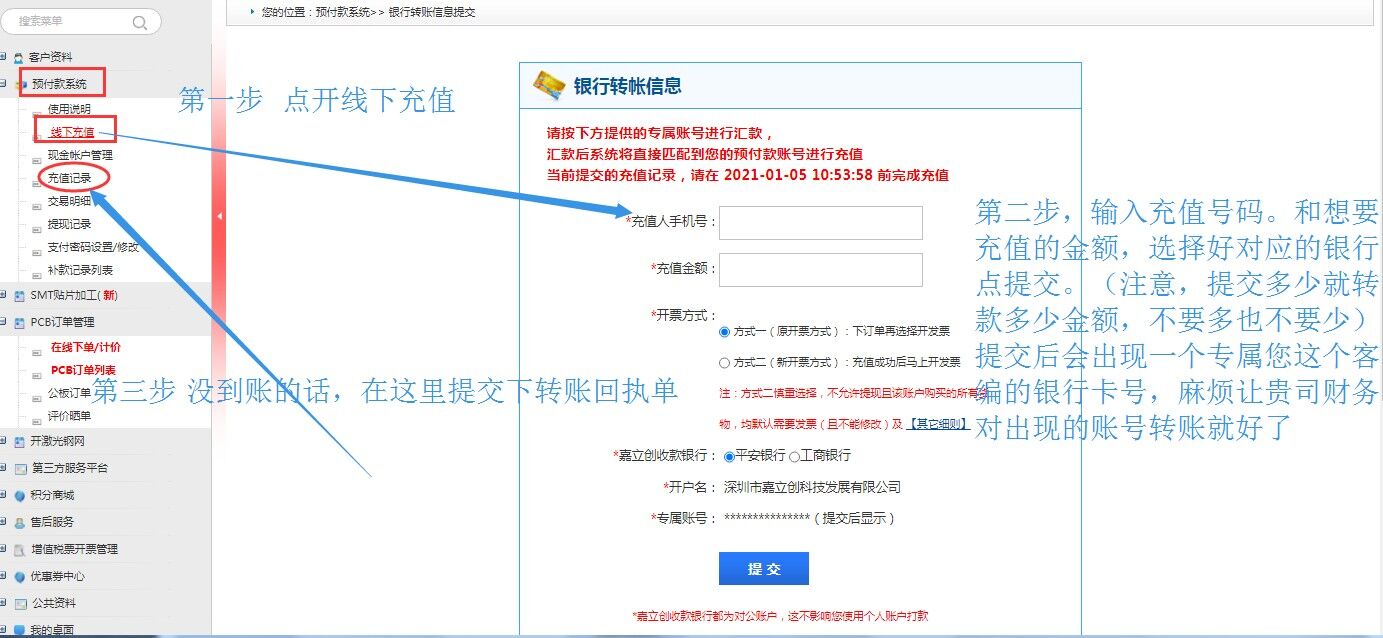Click the 客户资料 person icon in sidebar
Image resolution: width=1383 pixels, height=638 pixels.
click(x=19, y=57)
